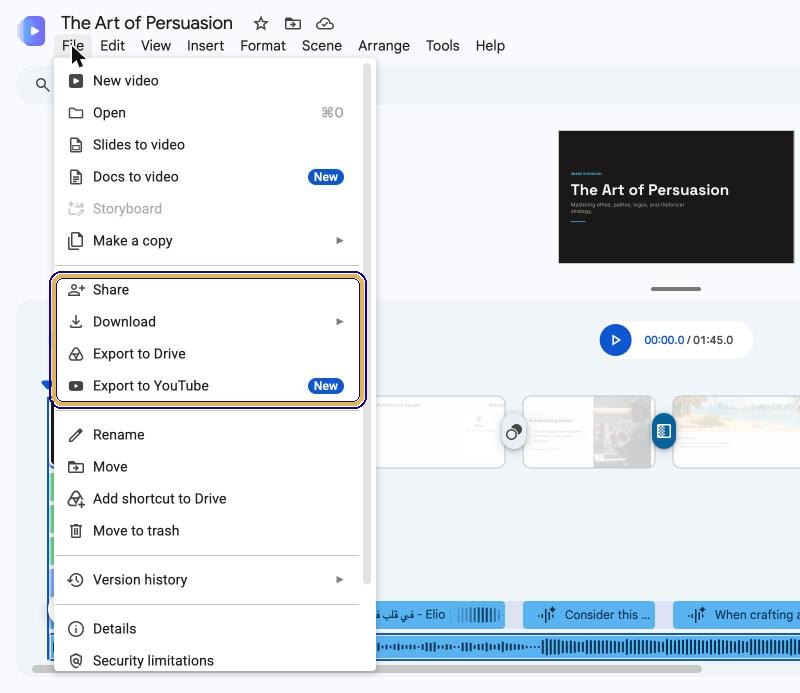Choose Move to trash
This screenshot has width=800, height=693.
208,531
